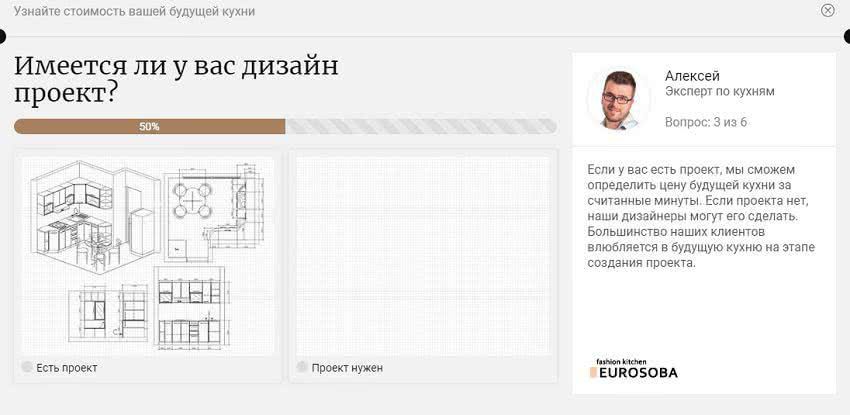Click Алексей's avatar photo
This screenshot has height=415, width=850.
click(x=618, y=99)
